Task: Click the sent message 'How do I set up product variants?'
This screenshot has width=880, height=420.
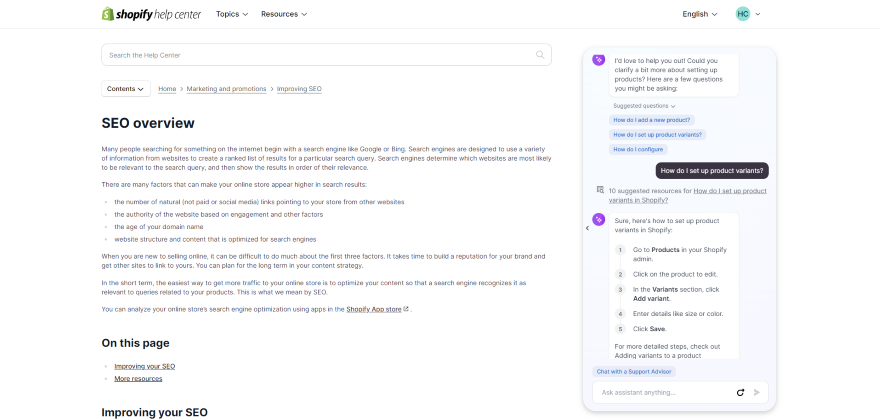Action: coord(712,171)
